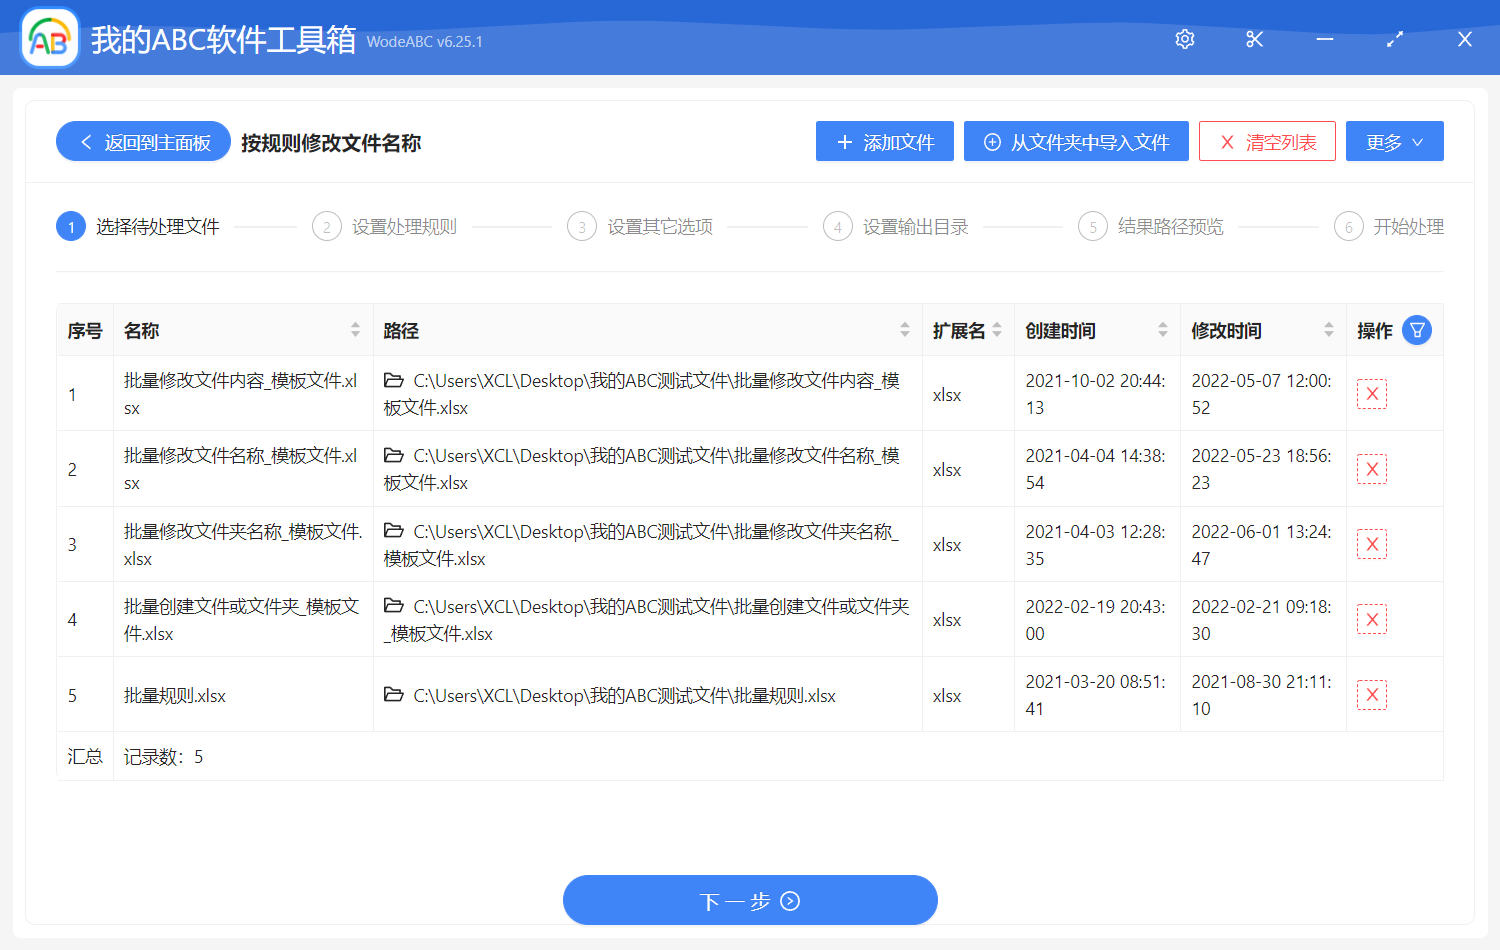Click the folder icon beside 批量修改文件名称_模板文件.xlsx path

click(x=393, y=455)
